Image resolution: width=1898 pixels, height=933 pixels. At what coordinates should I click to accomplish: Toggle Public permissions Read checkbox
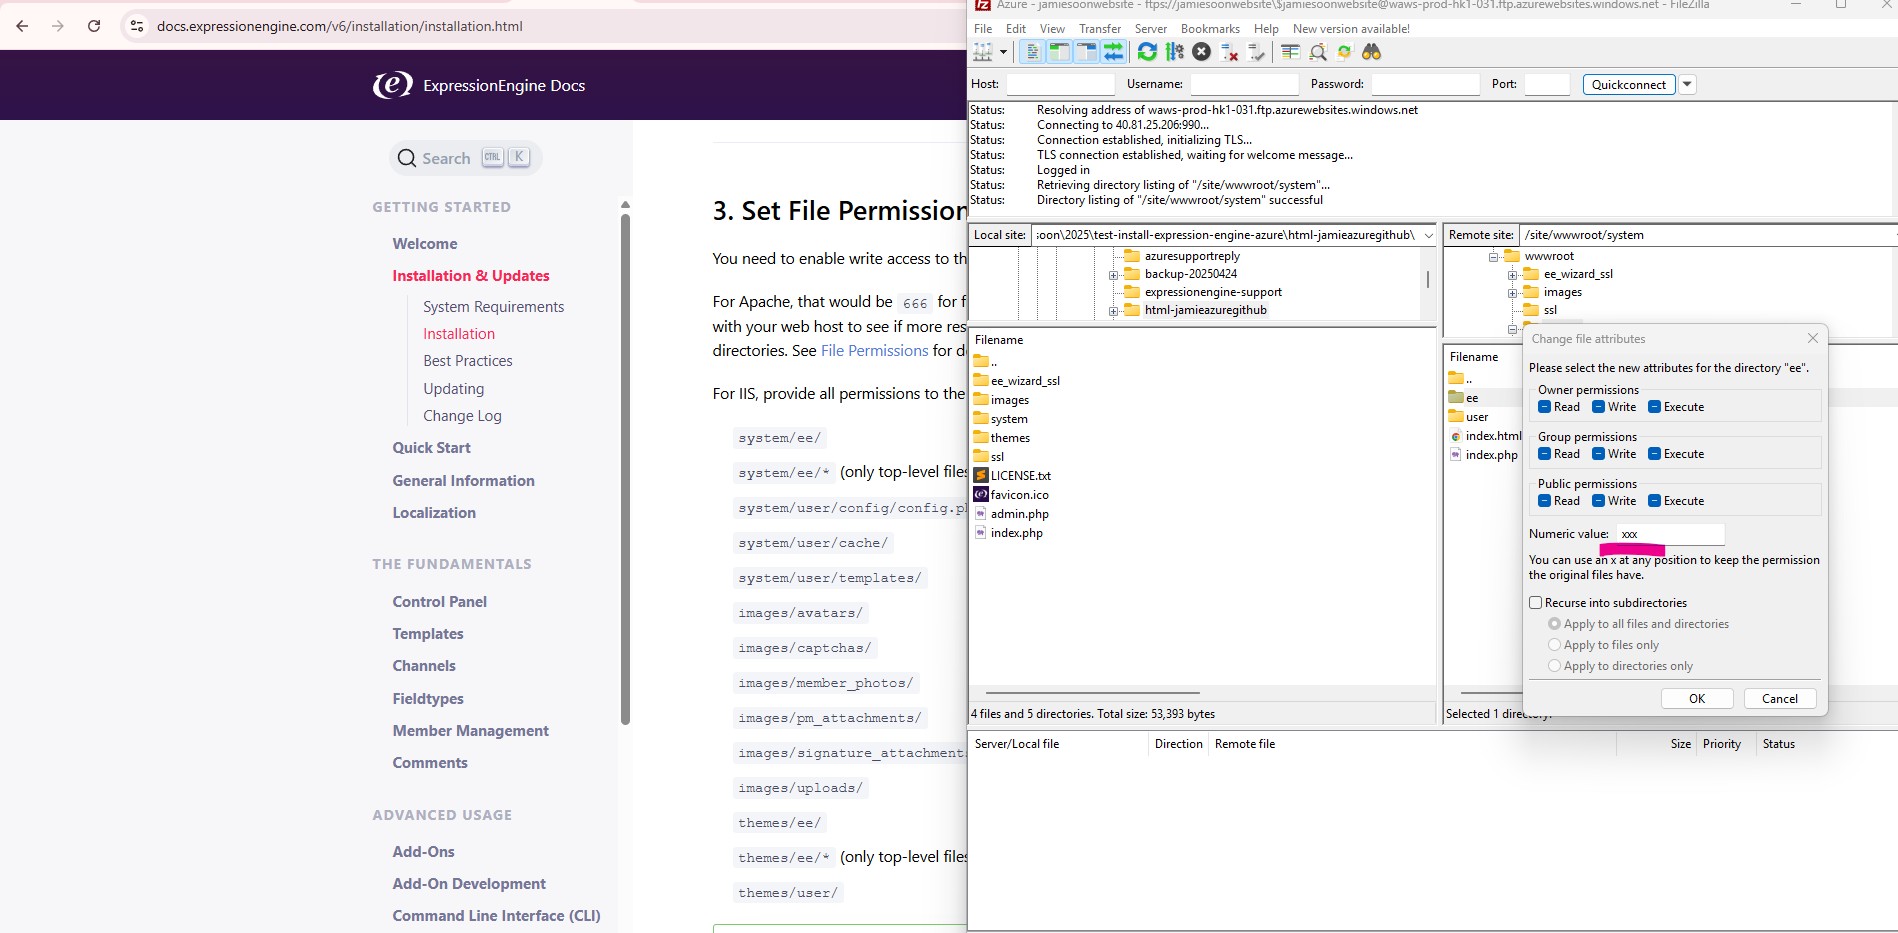tap(1545, 501)
